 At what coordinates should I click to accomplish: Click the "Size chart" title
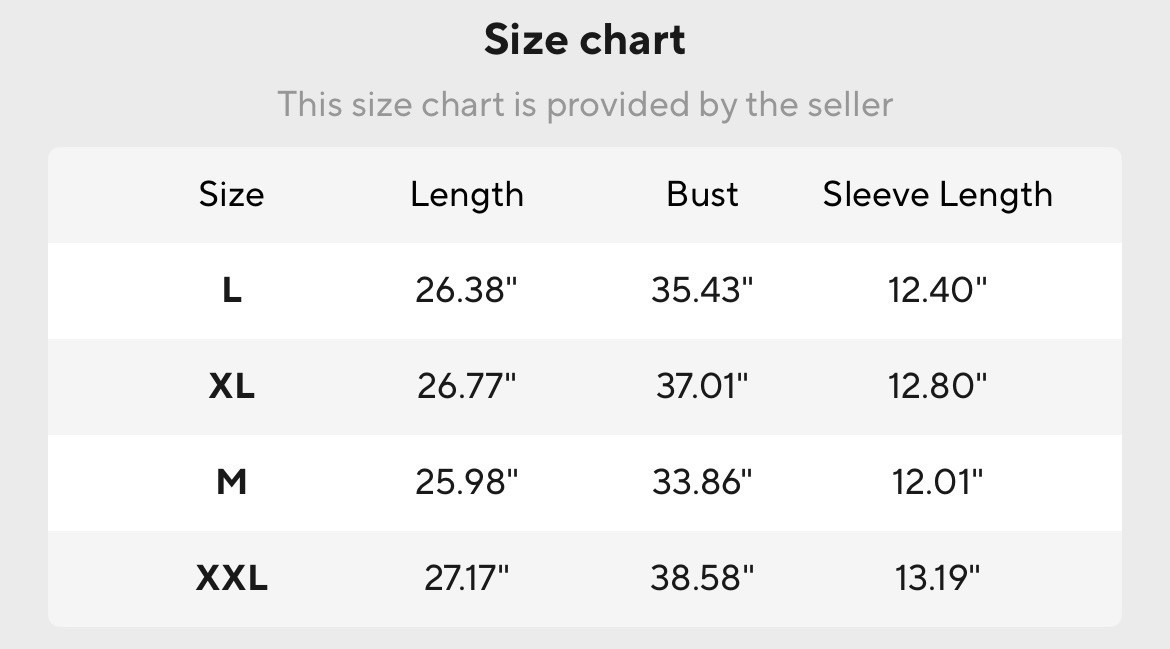click(x=585, y=40)
